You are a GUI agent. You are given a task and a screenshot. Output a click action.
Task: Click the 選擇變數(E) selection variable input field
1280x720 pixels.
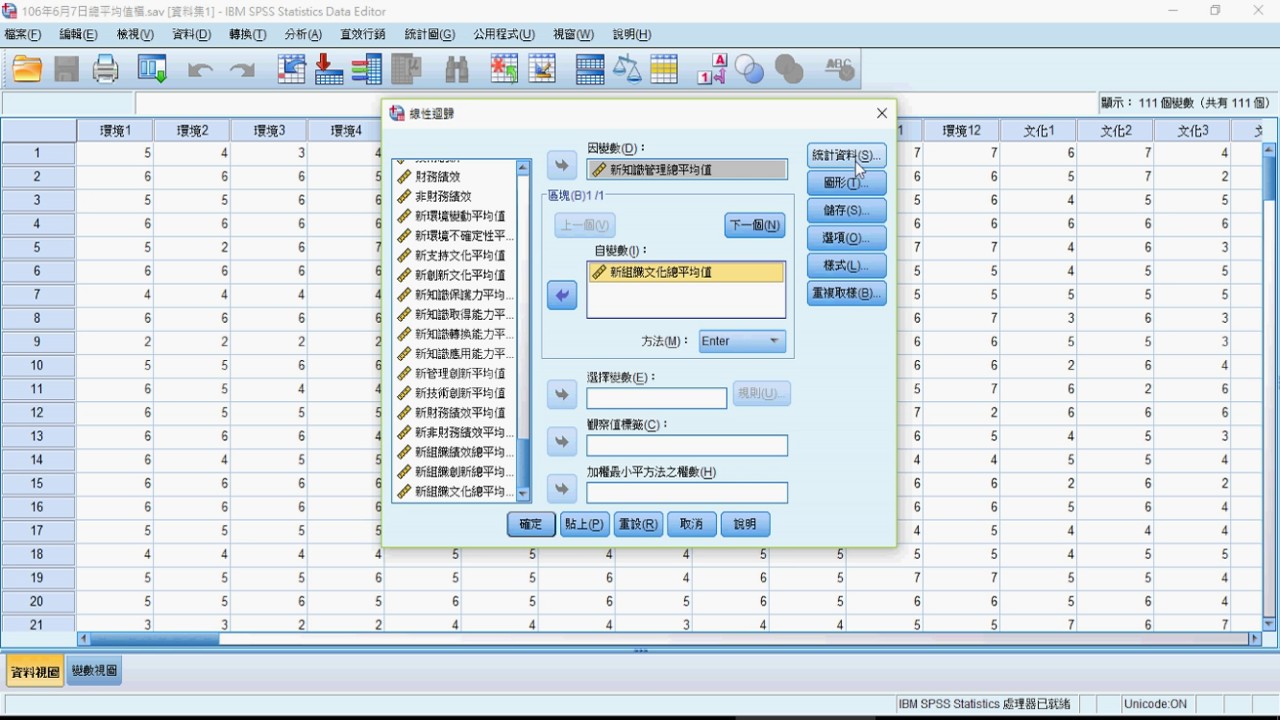(657, 398)
